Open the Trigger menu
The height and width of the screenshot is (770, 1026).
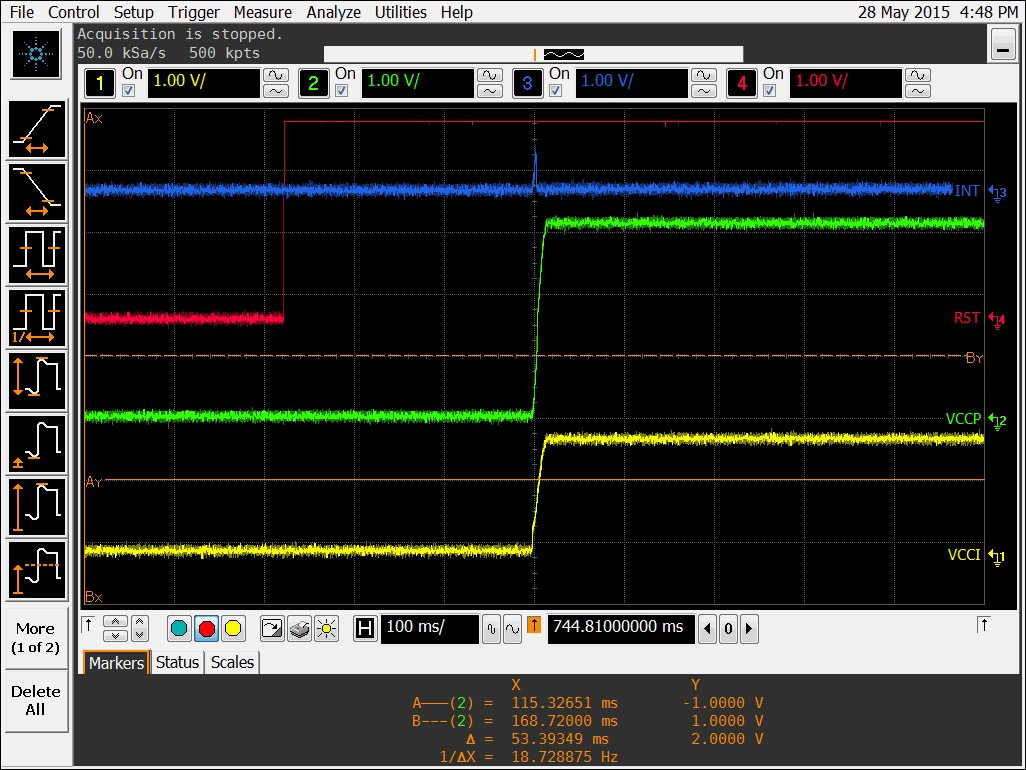(x=194, y=12)
